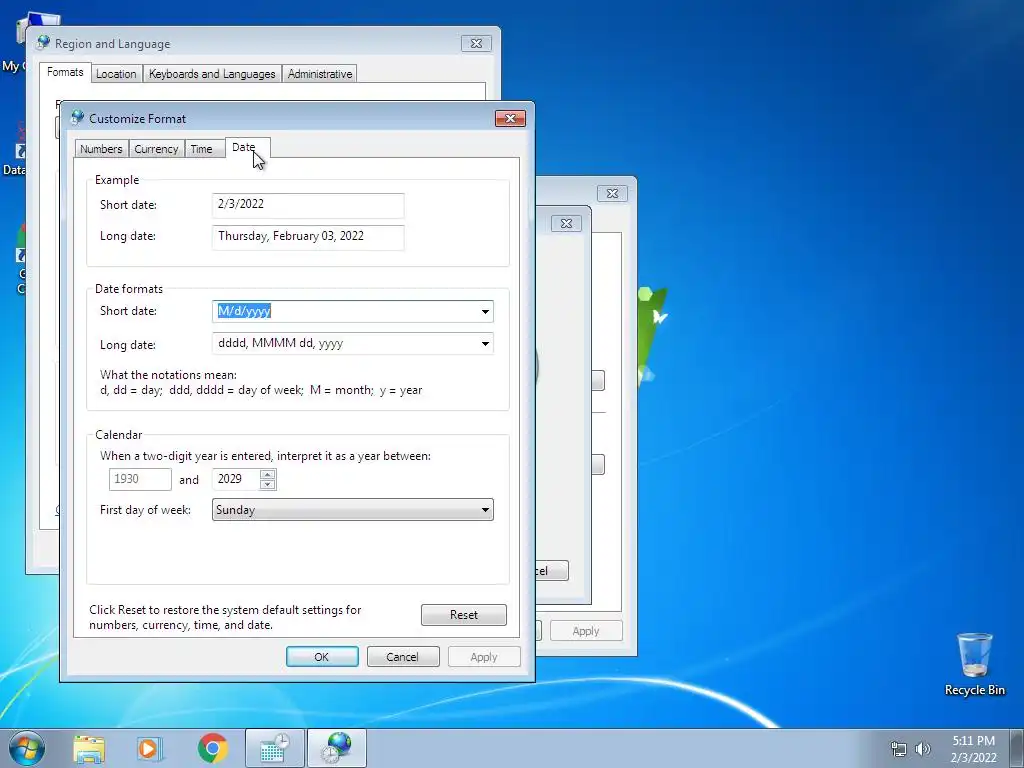Click the Short date example box 2/3/2022
This screenshot has width=1024, height=768.
pos(308,205)
